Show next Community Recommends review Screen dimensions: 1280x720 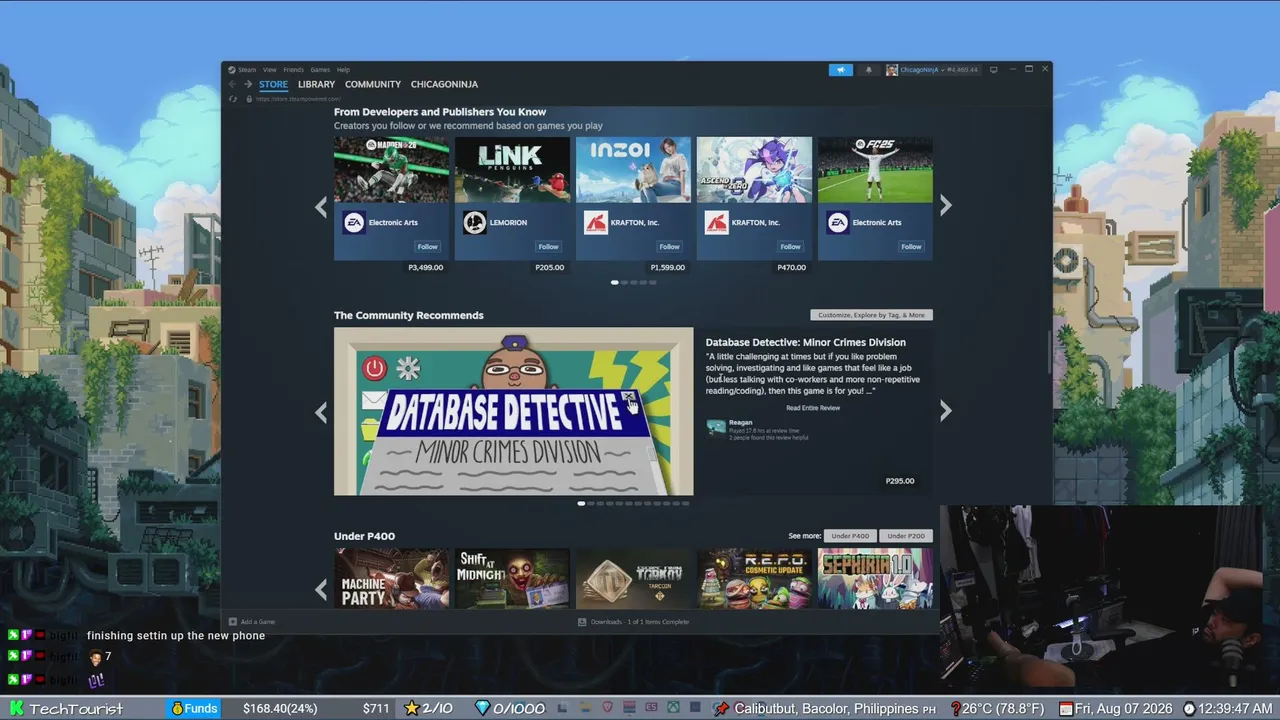pyautogui.click(x=946, y=411)
